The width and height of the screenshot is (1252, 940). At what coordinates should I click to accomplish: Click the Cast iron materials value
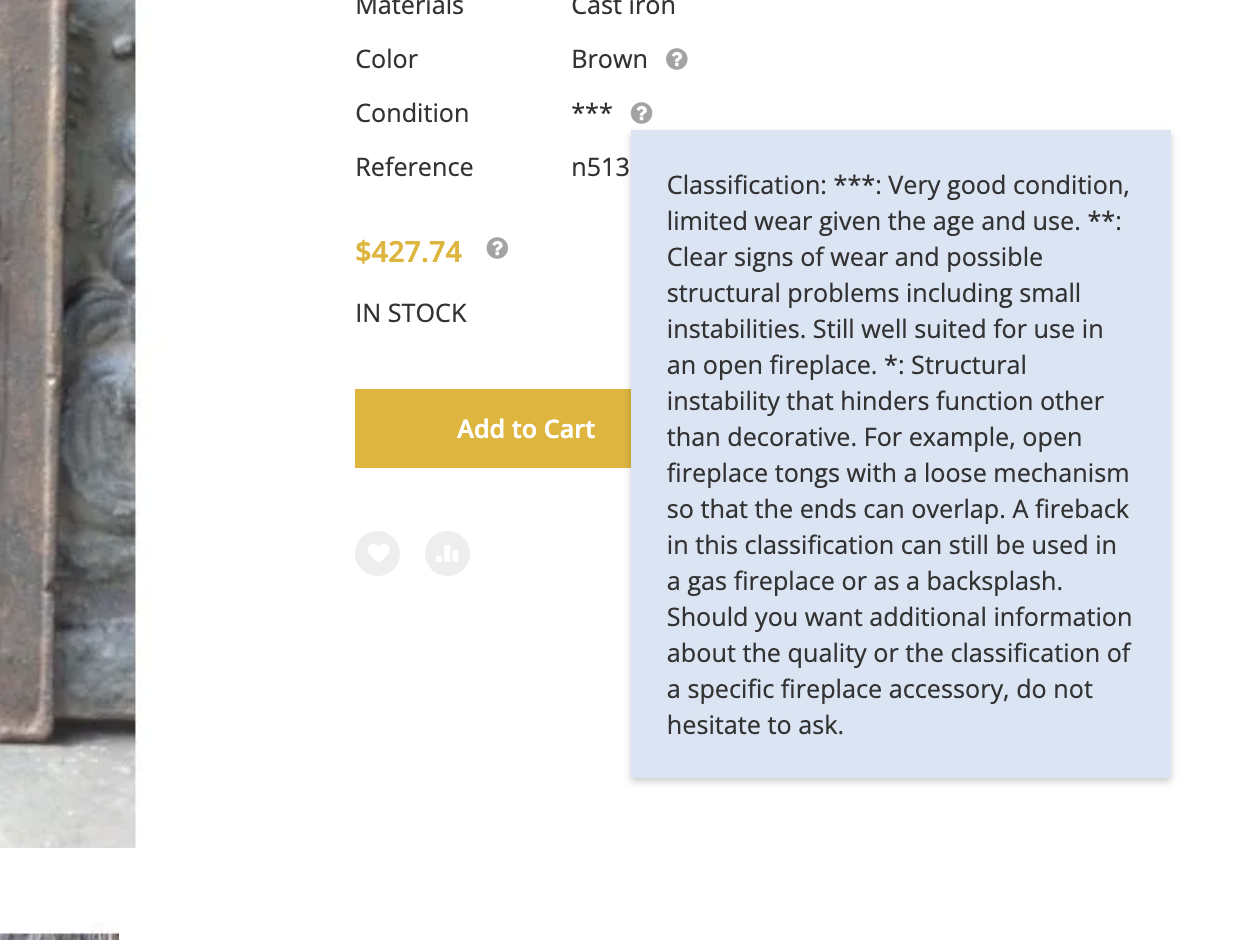point(623,8)
